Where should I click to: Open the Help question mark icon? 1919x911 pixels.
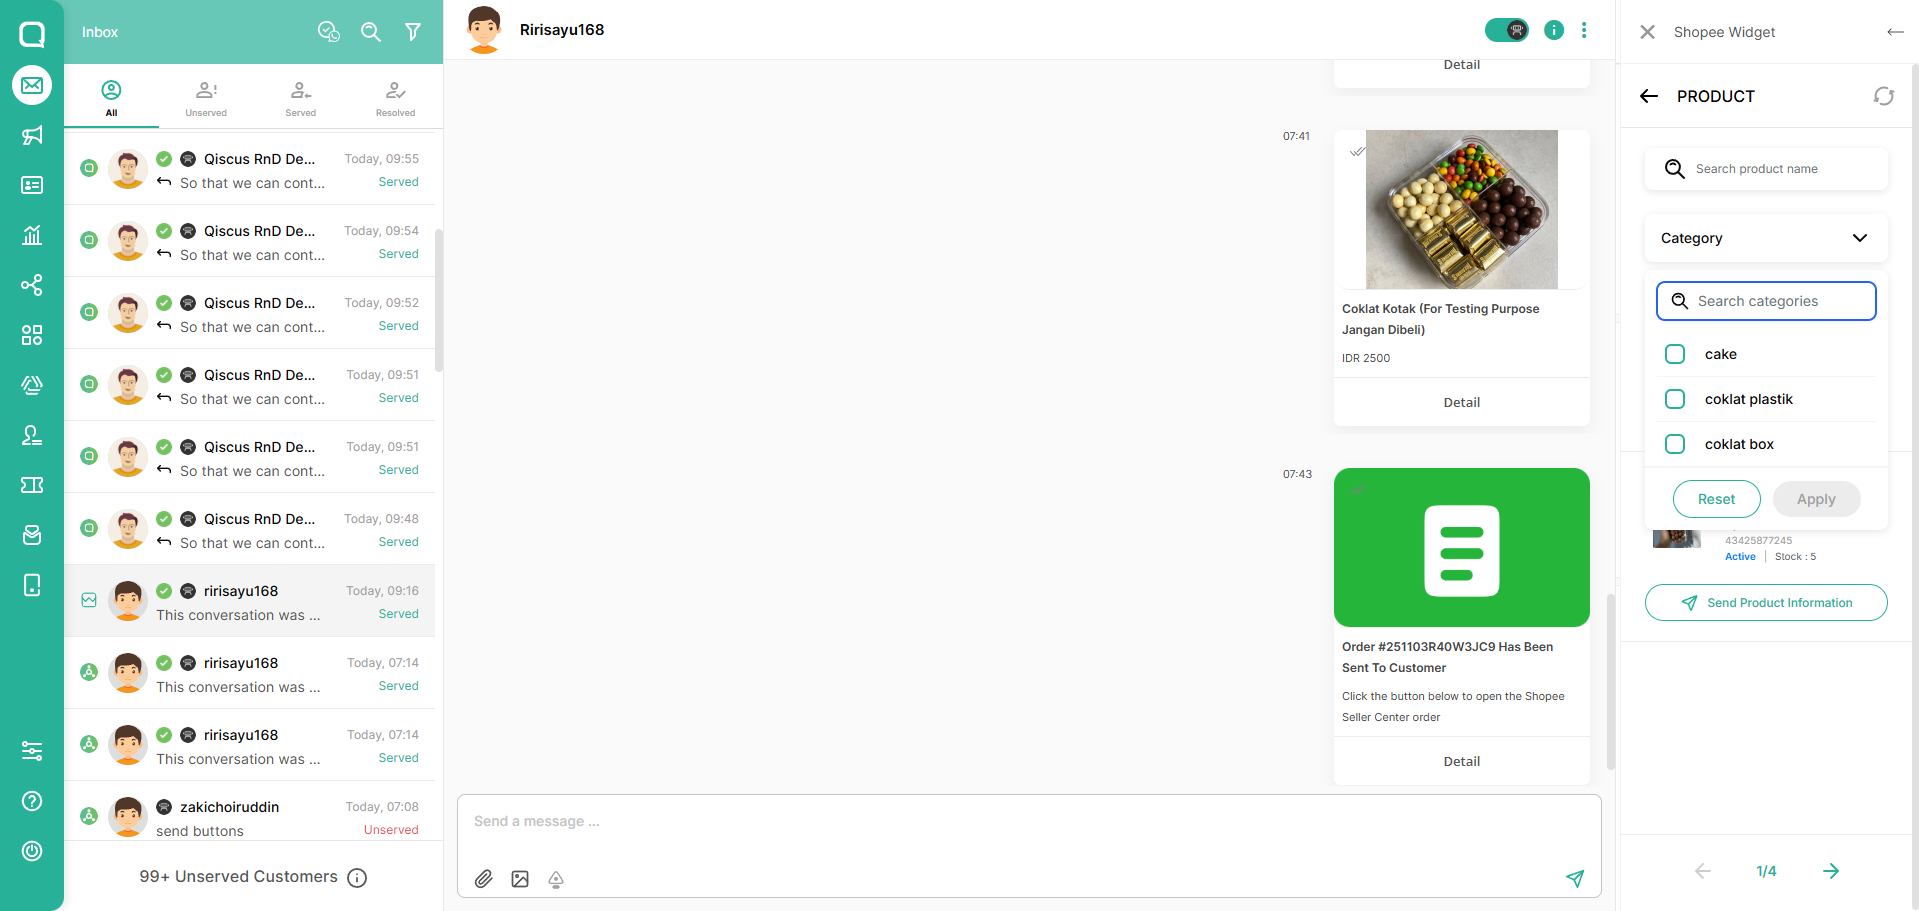[32, 801]
